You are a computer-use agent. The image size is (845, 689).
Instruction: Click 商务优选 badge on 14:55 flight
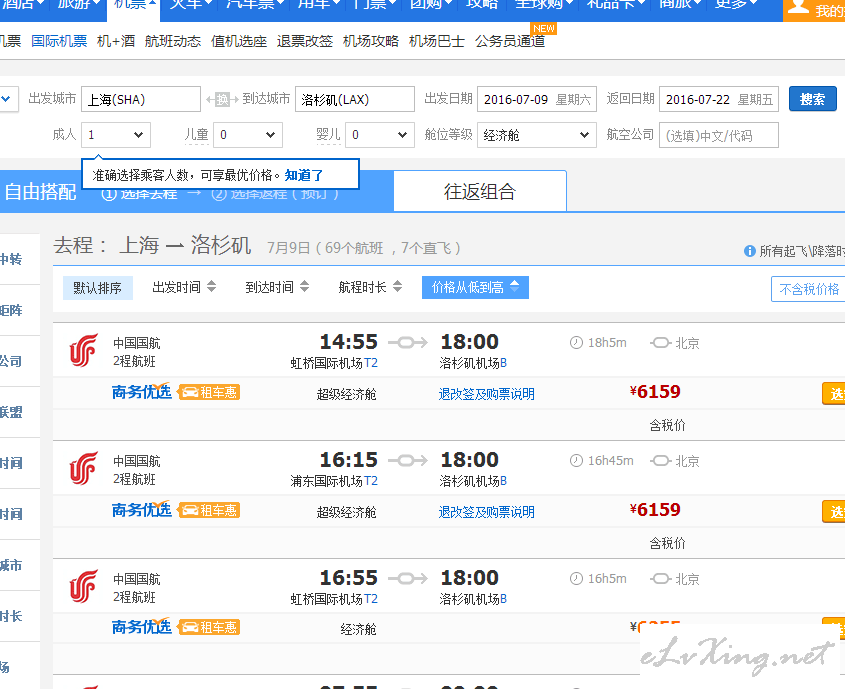142,392
